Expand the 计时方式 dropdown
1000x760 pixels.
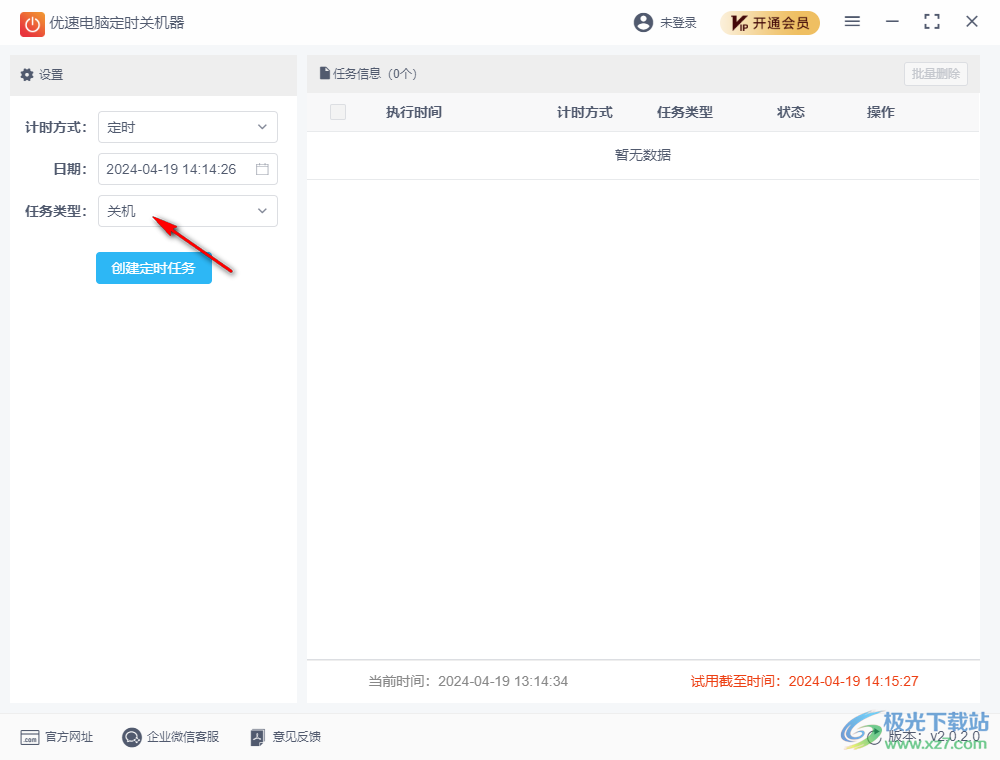(188, 127)
